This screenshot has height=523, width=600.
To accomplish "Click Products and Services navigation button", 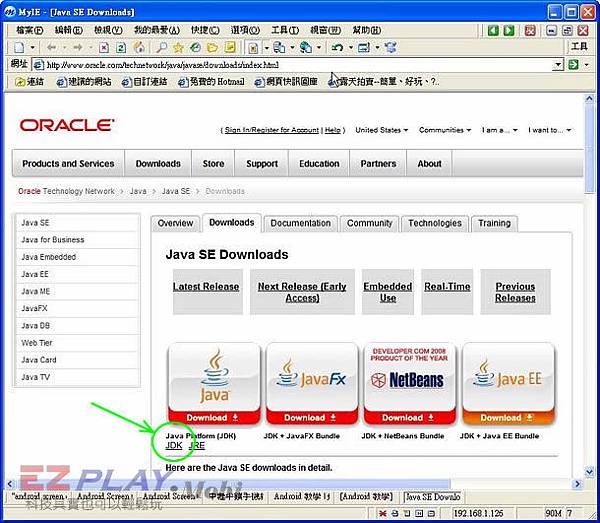I will (x=68, y=163).
